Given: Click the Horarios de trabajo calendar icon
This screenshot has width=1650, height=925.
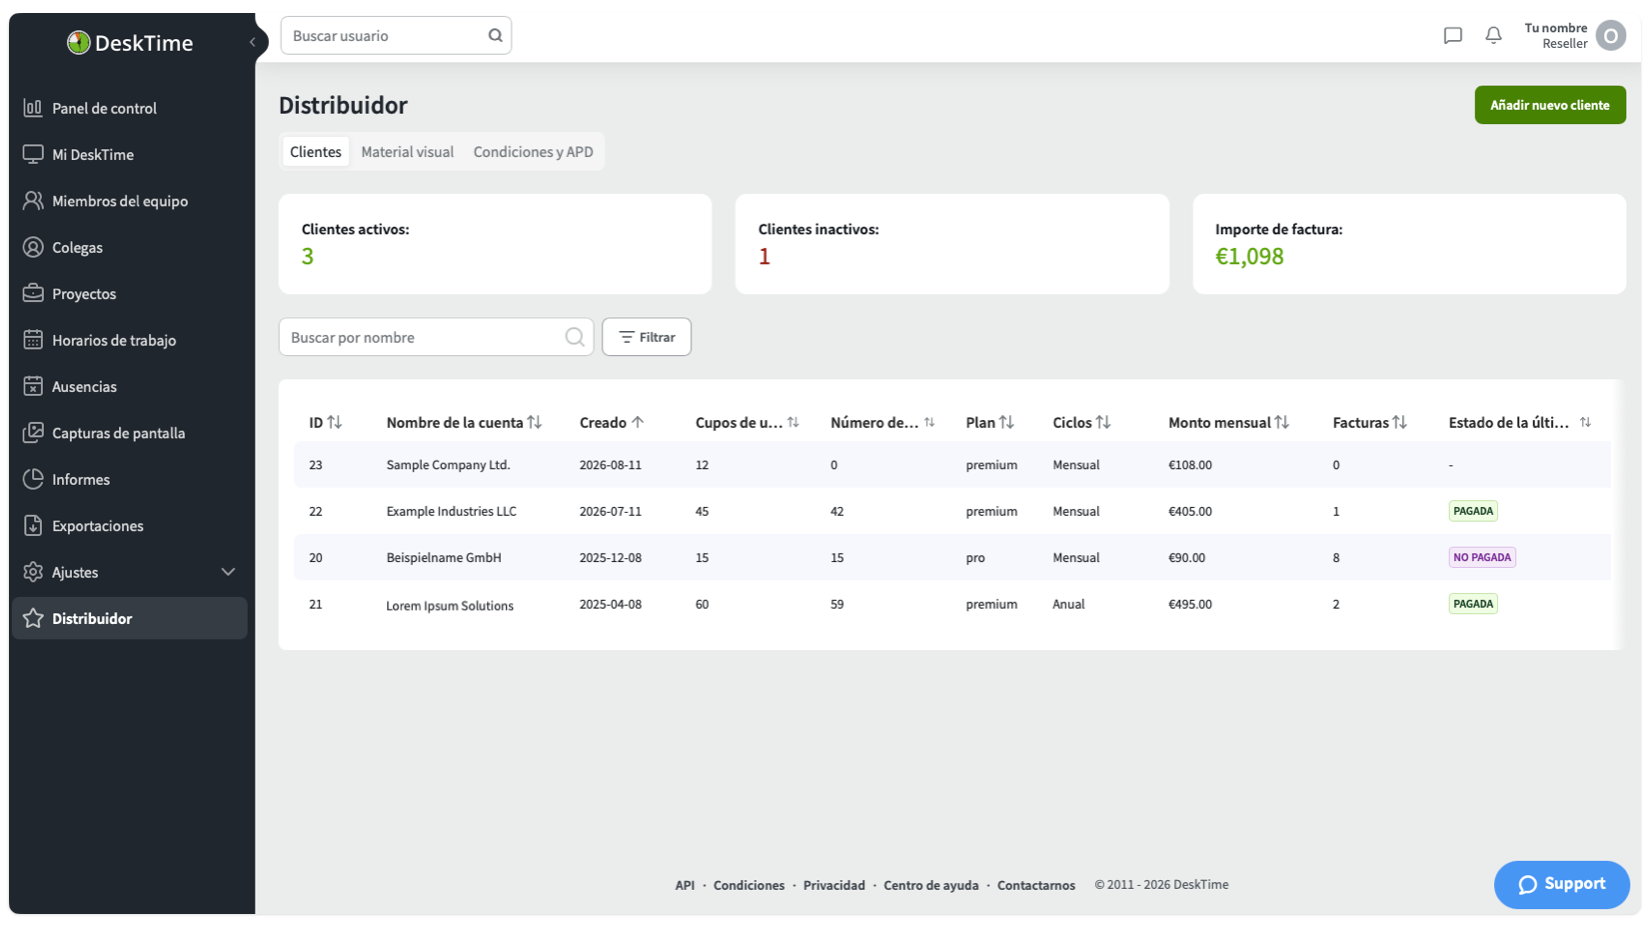Looking at the screenshot, I should click(x=33, y=339).
